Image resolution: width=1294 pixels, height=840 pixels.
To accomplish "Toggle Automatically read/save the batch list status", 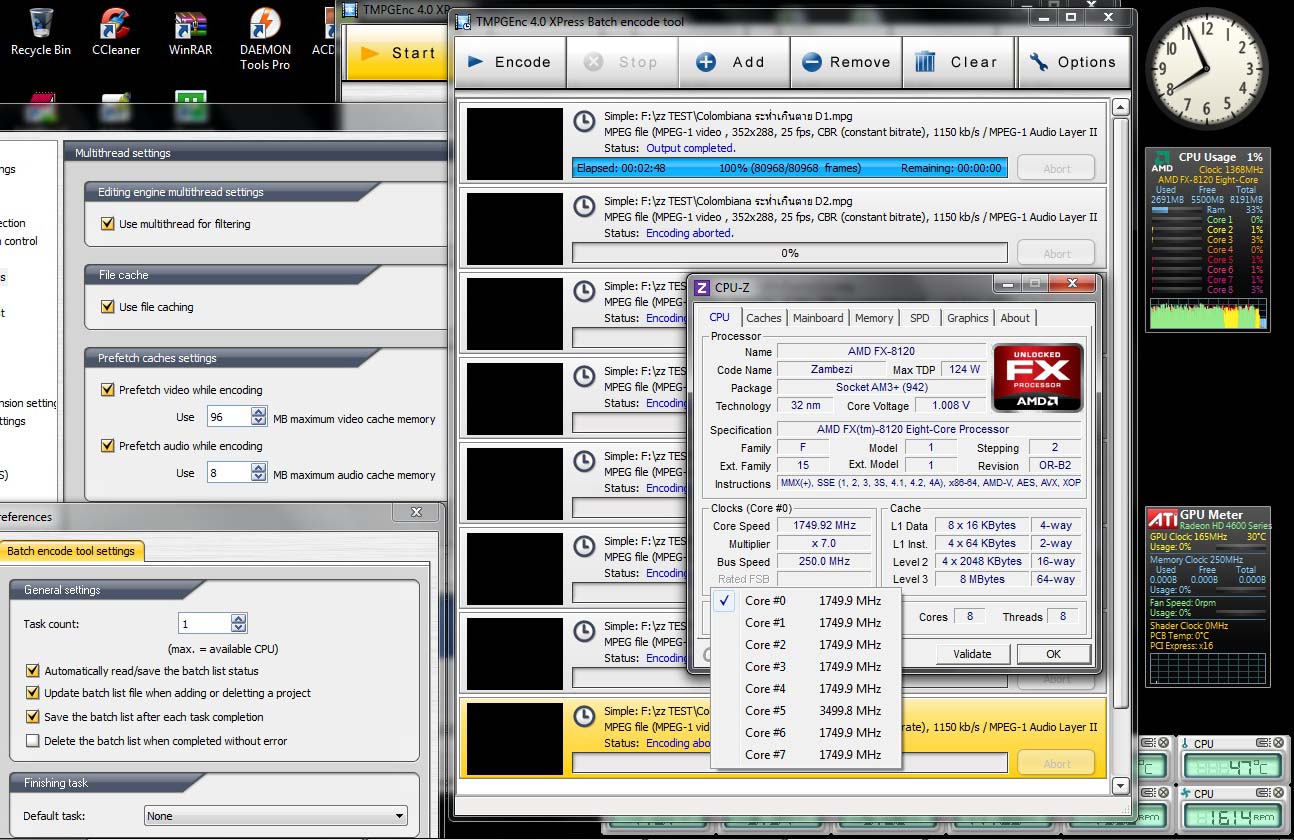I will (x=33, y=671).
